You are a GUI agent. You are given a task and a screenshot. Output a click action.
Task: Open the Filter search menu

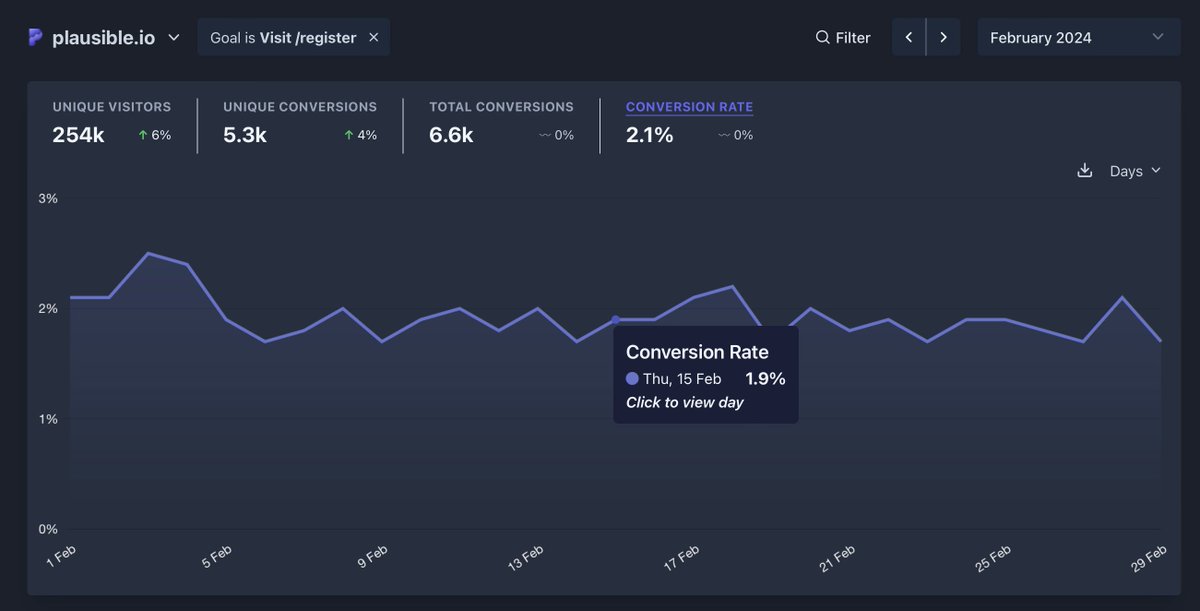[x=843, y=37]
